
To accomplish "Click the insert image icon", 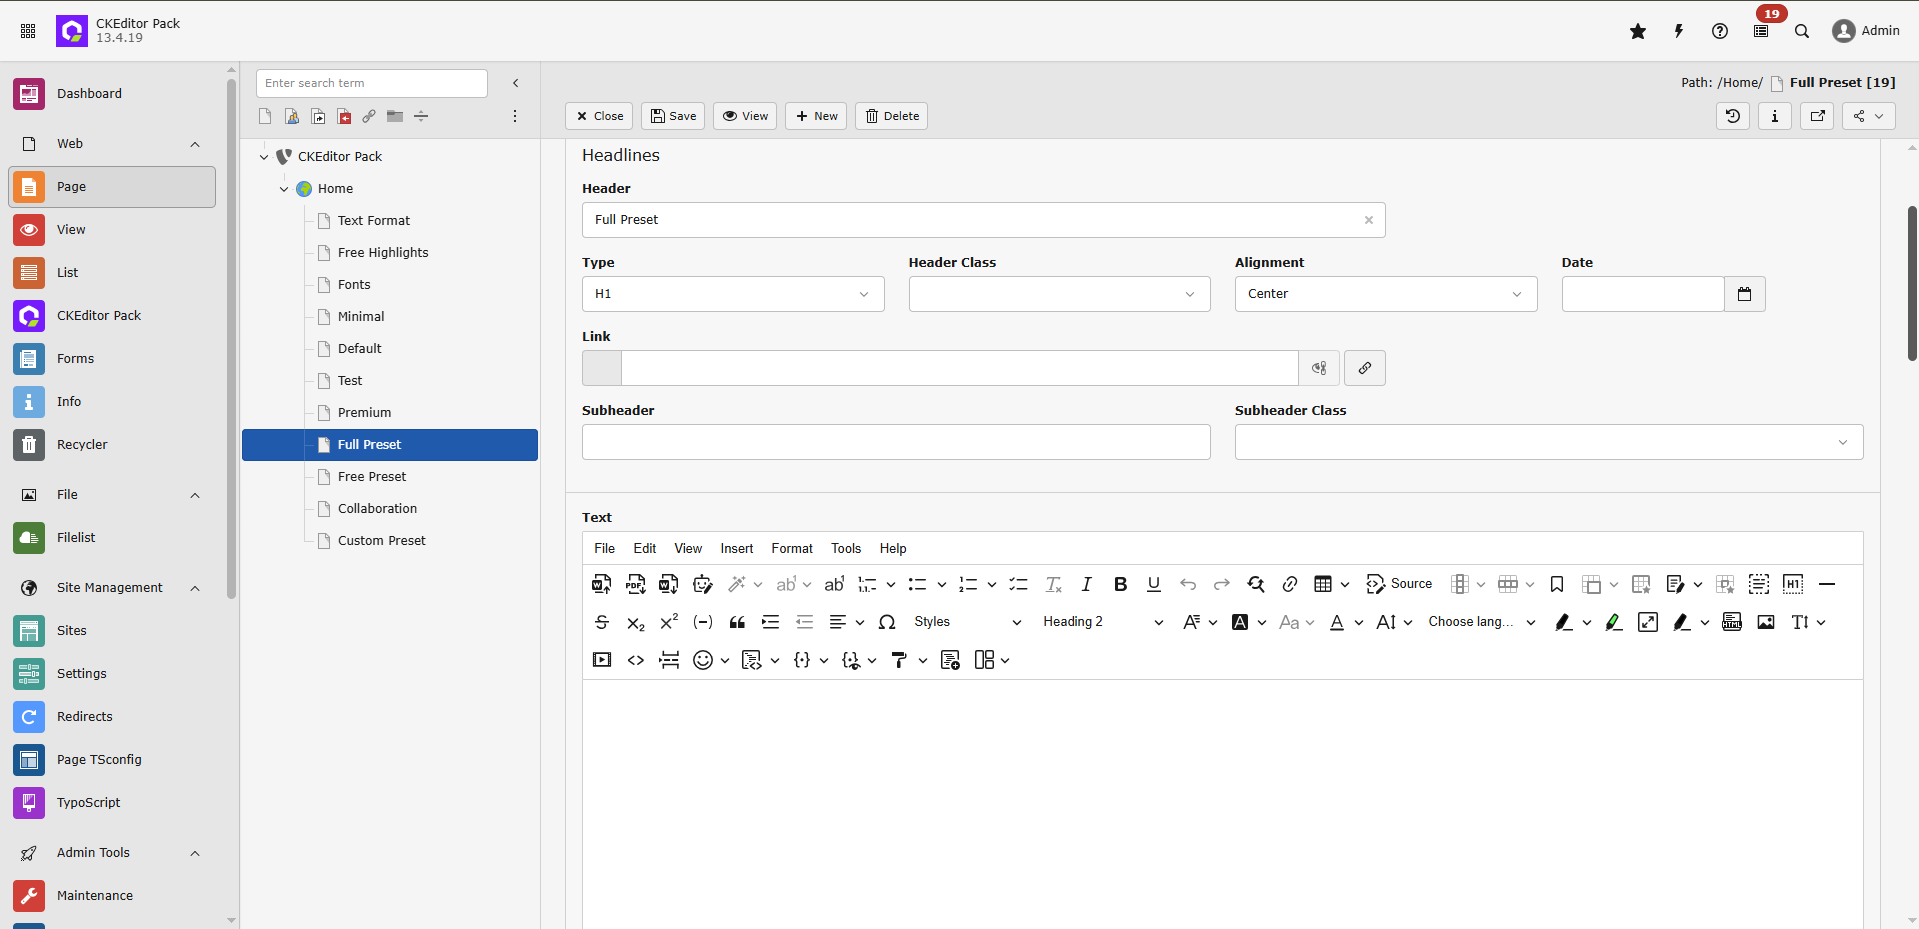I will pos(1766,622).
